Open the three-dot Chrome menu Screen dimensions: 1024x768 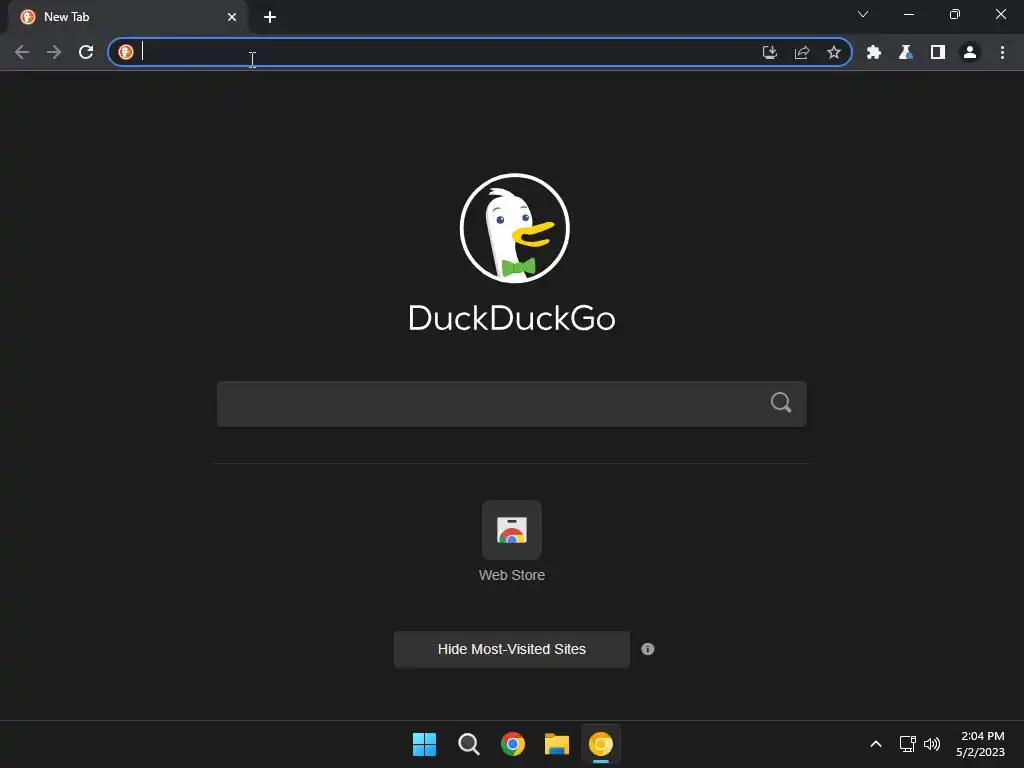coord(1002,52)
